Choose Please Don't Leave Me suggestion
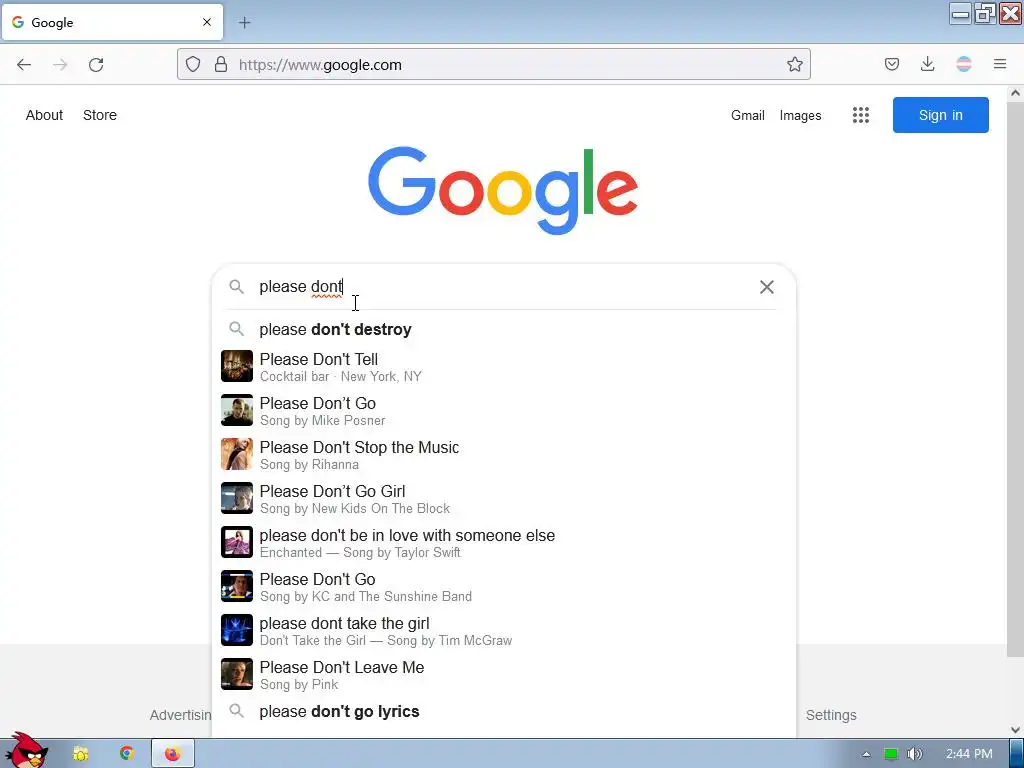This screenshot has height=768, width=1024. (x=503, y=675)
